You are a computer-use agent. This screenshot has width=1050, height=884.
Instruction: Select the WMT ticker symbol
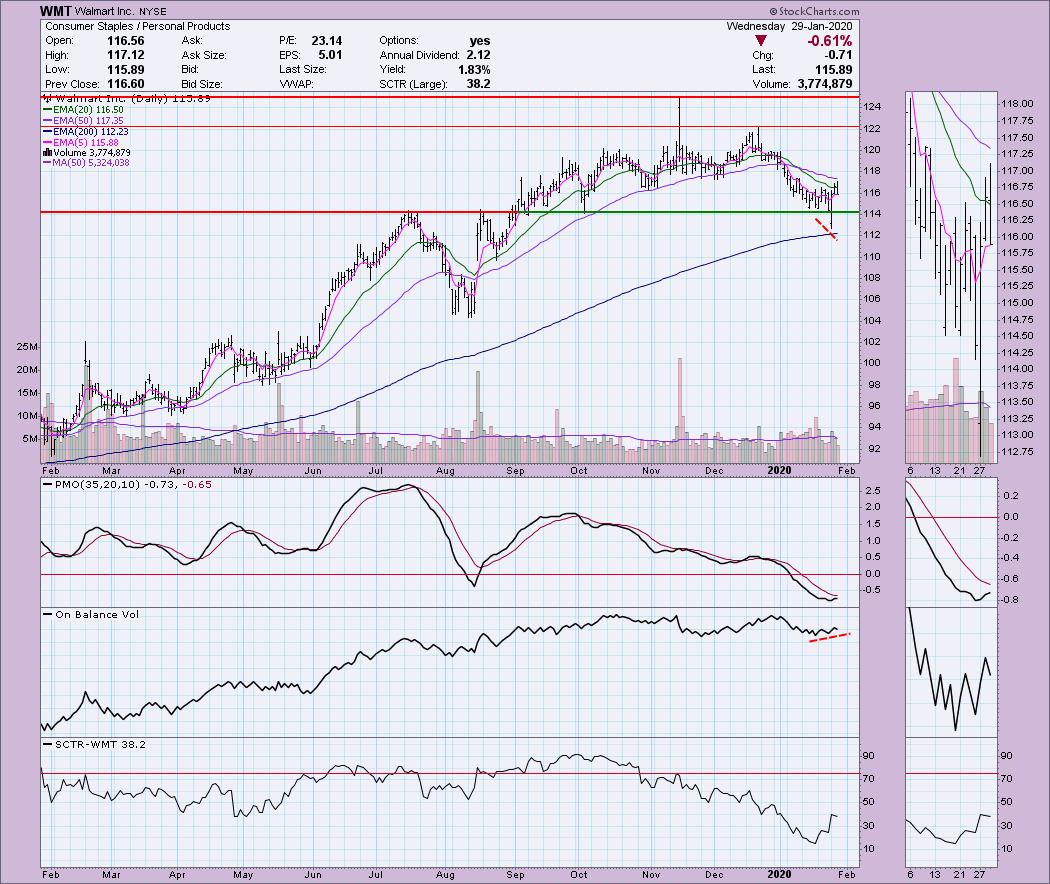tap(54, 11)
